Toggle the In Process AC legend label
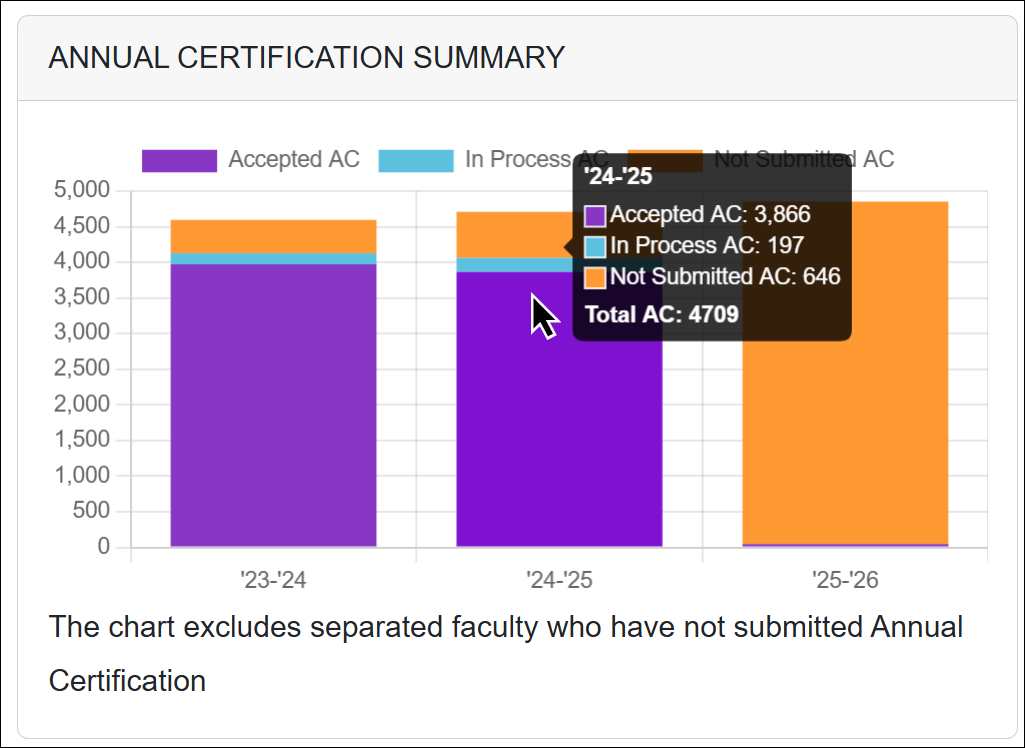 [520, 159]
